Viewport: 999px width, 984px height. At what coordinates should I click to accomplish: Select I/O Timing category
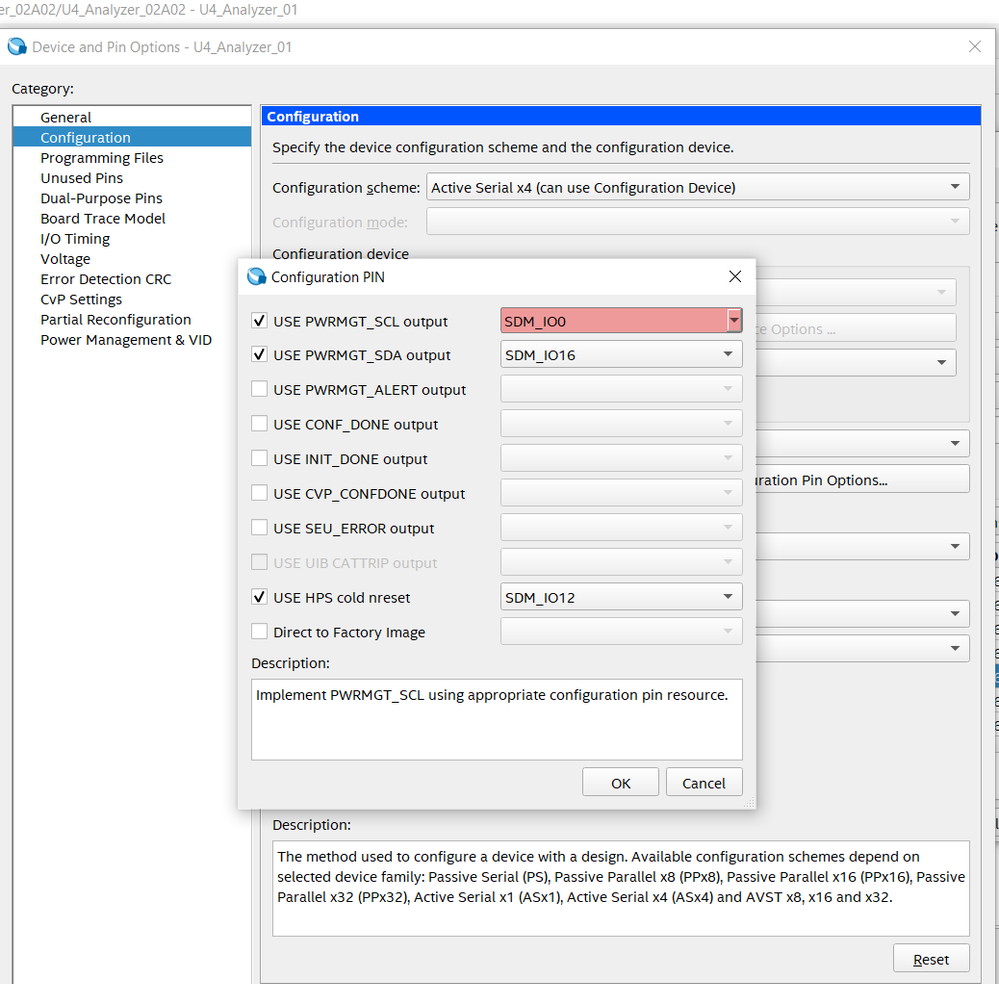[x=132, y=238]
